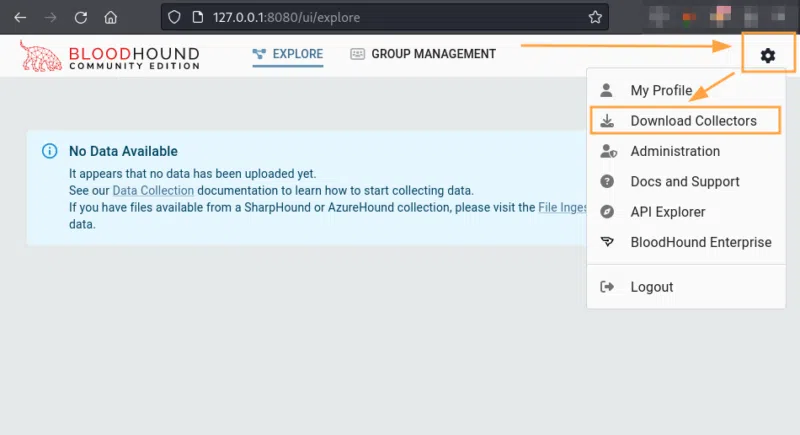Screen dimensions: 800x435
Task: Open Docs and Support menu entry
Action: tap(686, 182)
